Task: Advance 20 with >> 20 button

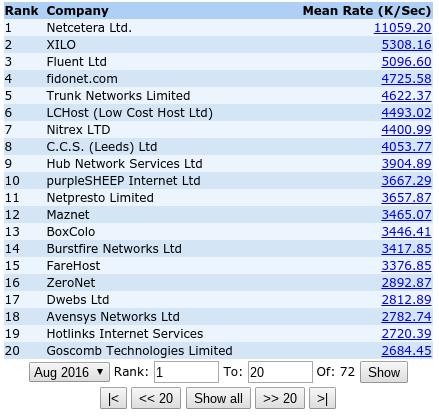Action: (280, 398)
